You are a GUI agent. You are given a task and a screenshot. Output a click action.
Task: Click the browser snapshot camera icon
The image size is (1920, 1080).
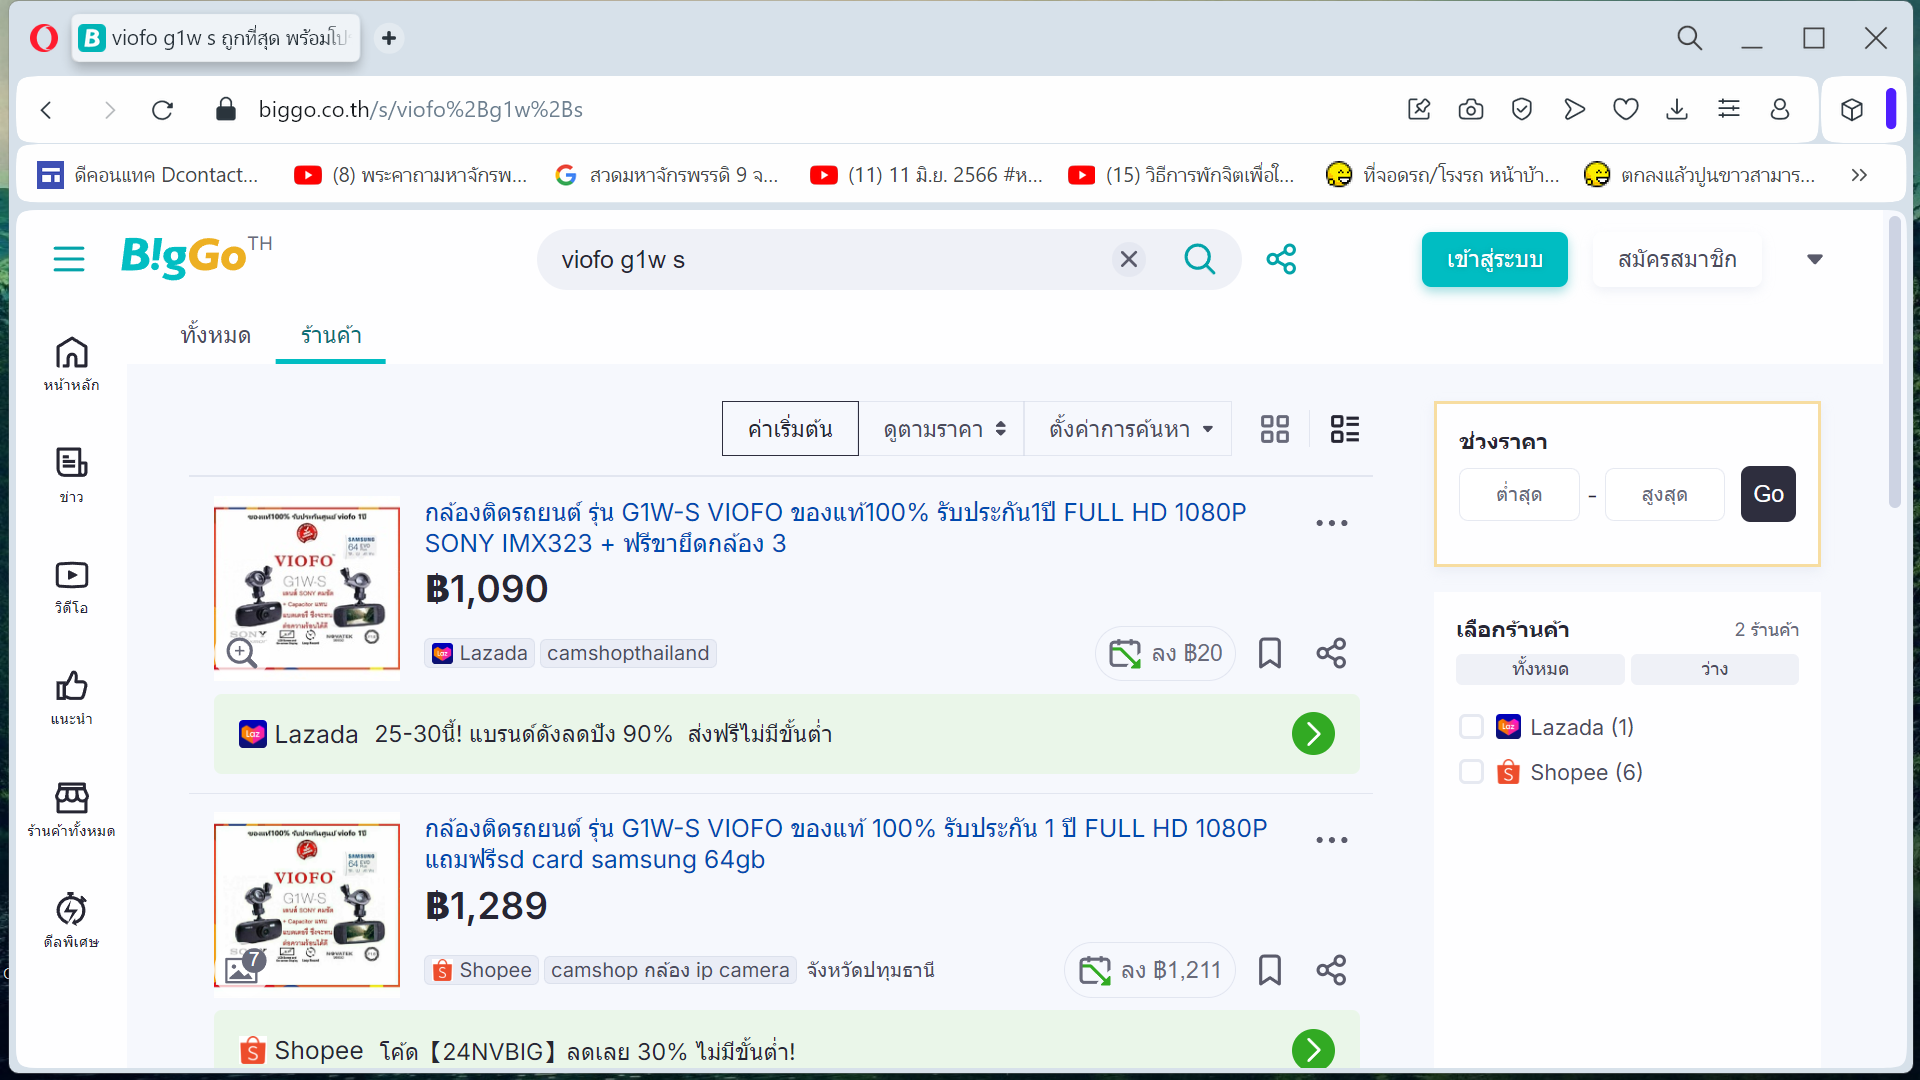tap(1470, 110)
